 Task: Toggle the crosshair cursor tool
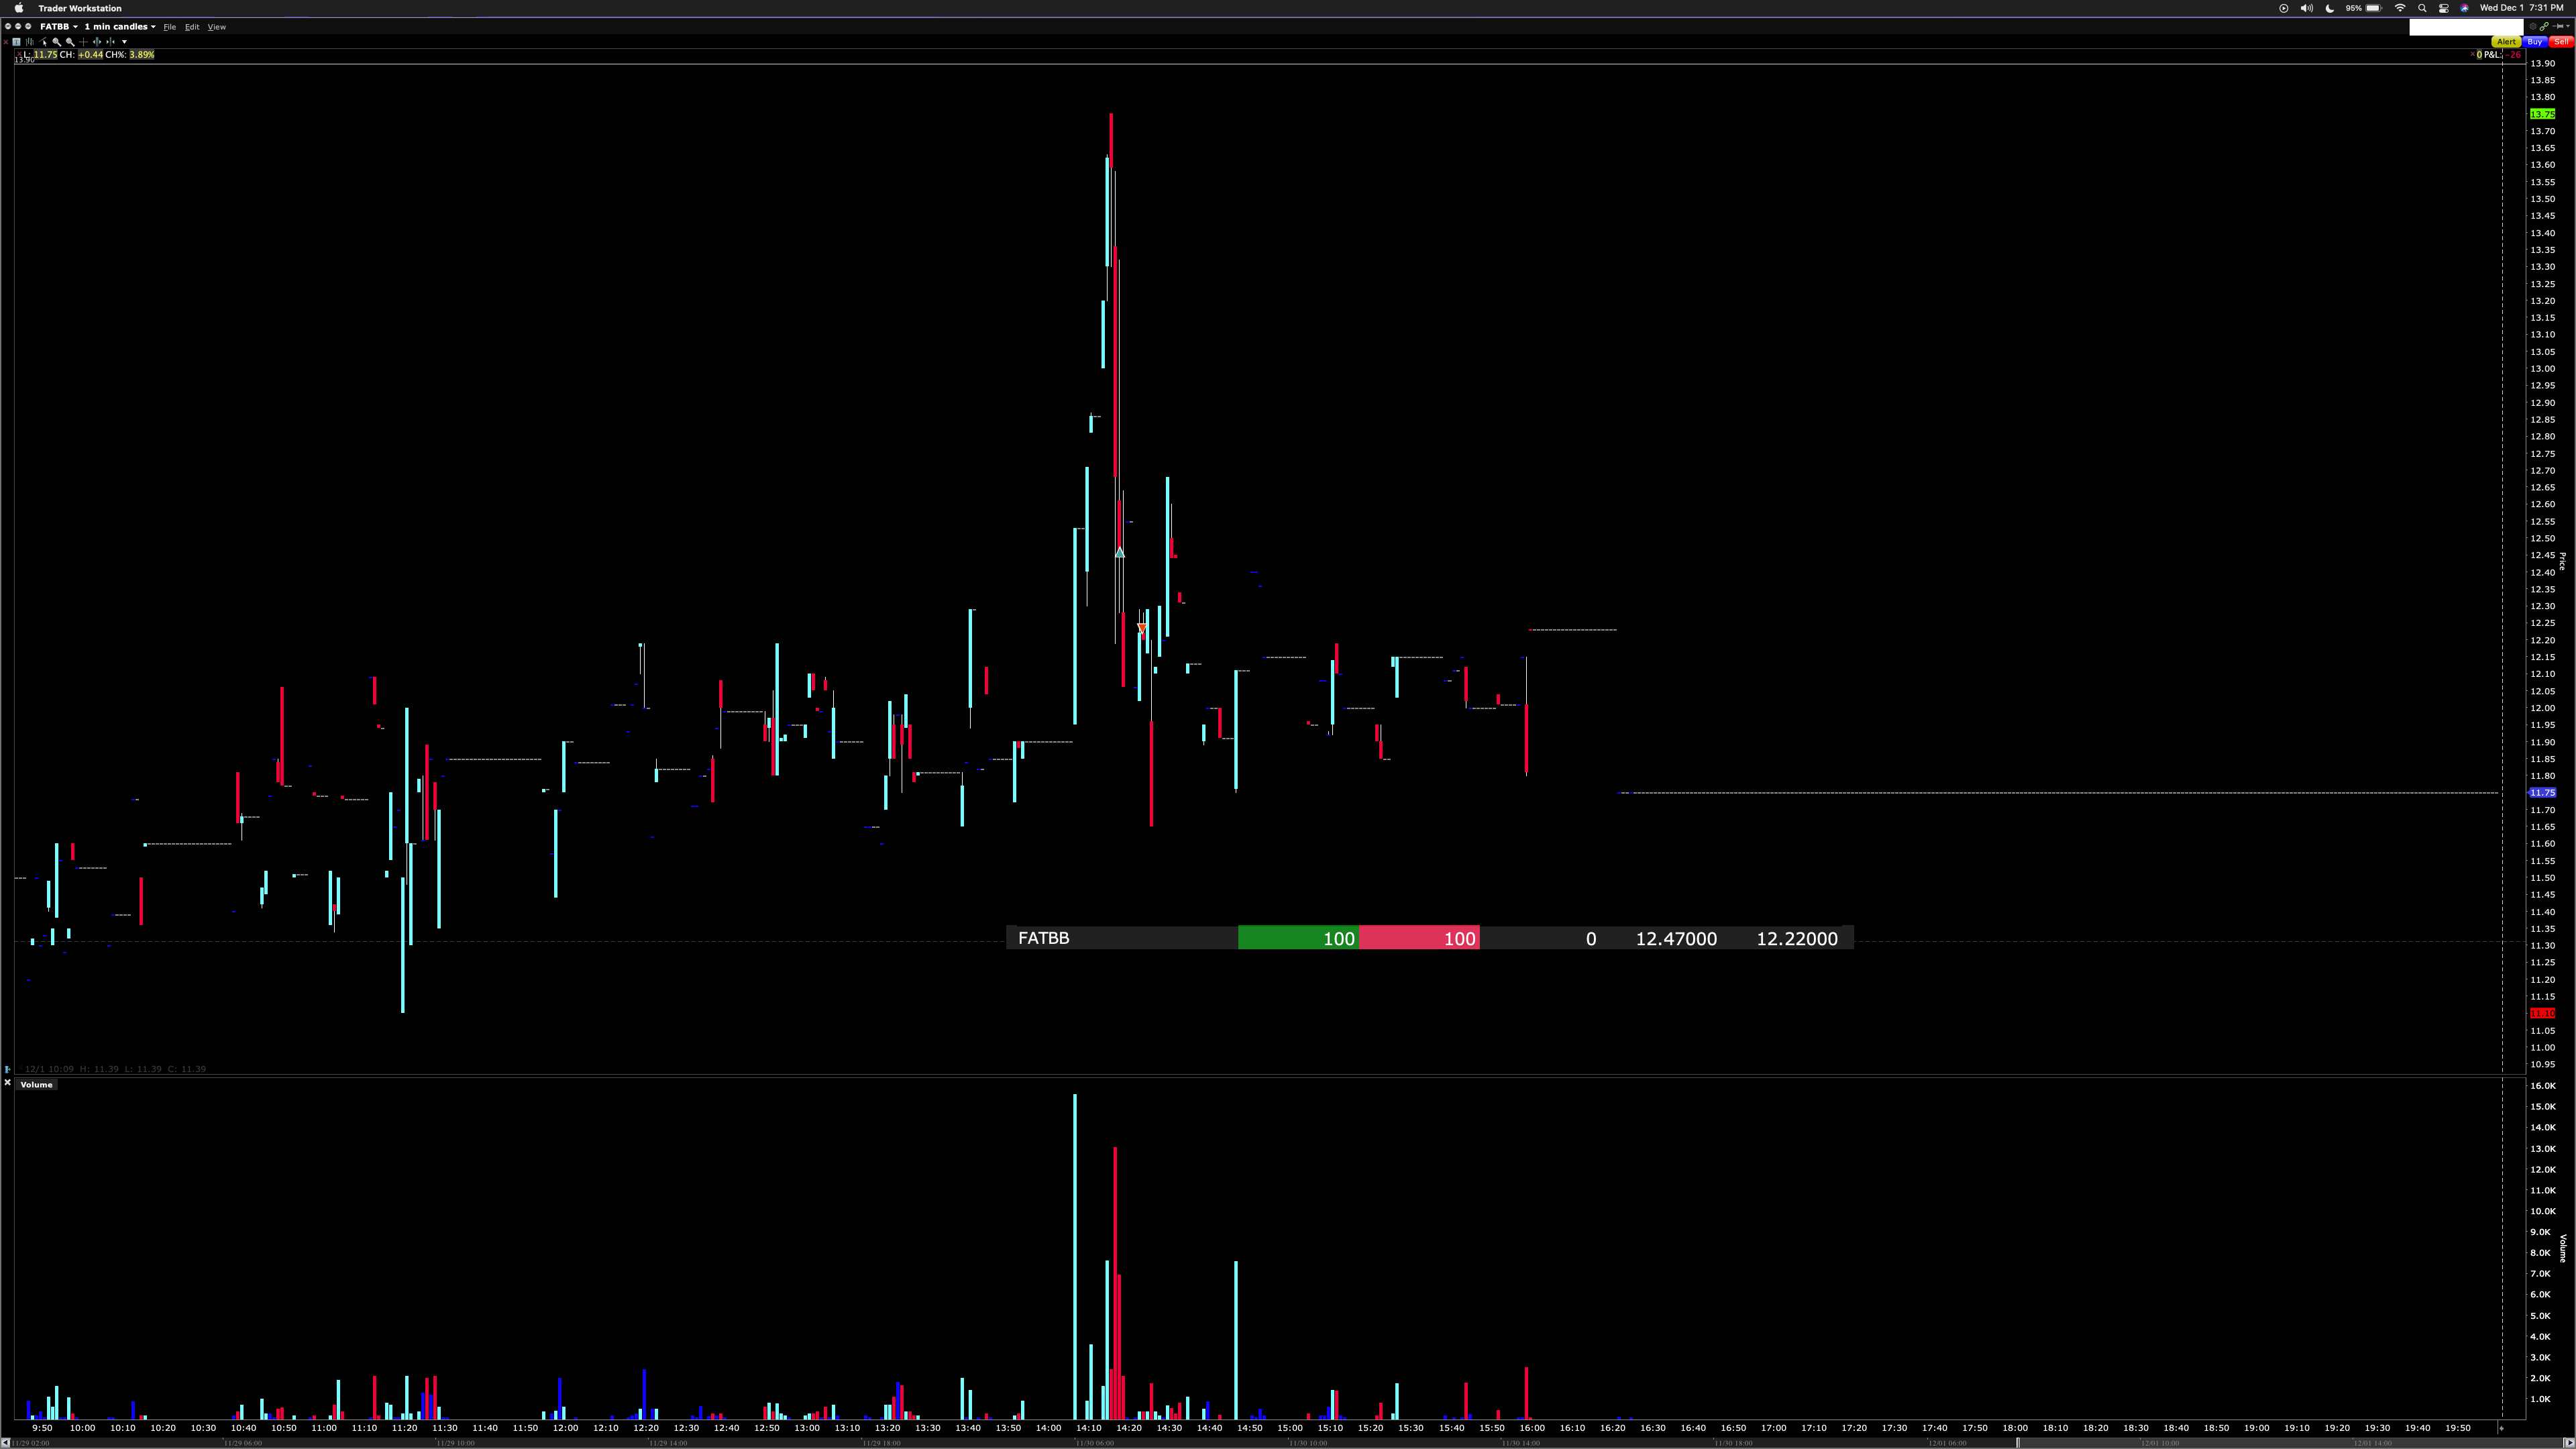point(84,42)
